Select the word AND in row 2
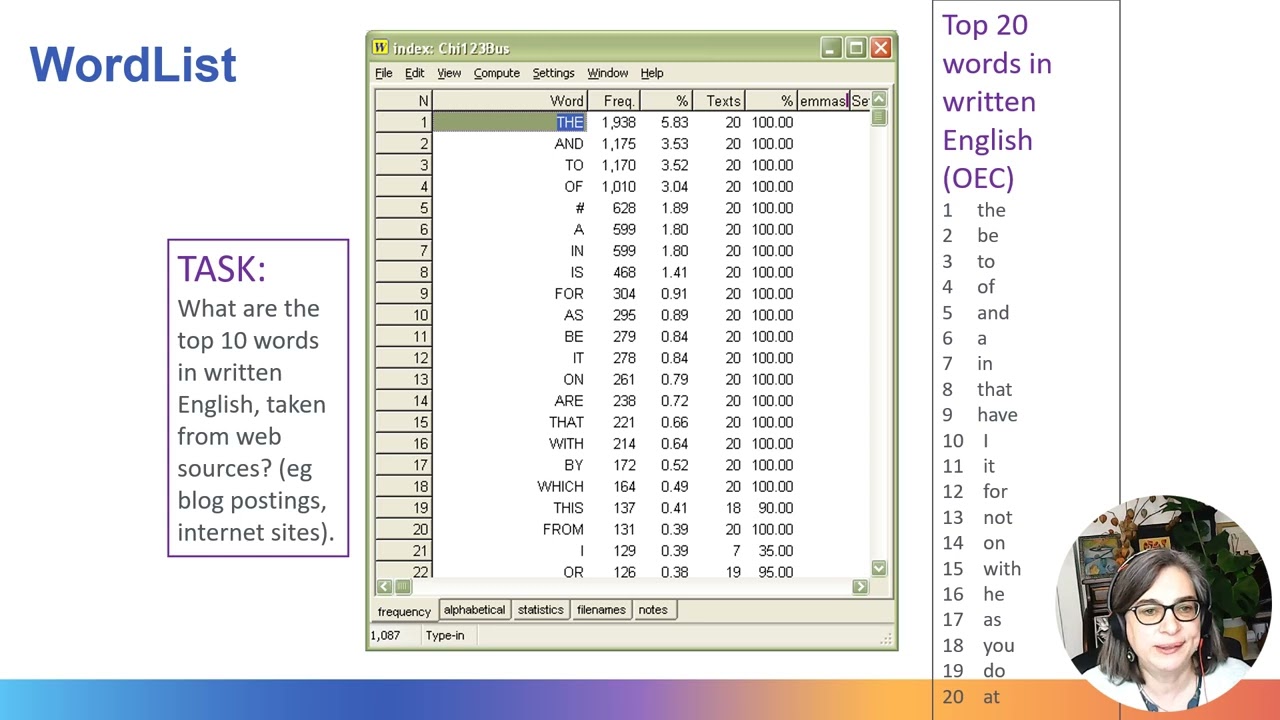Viewport: 1280px width, 720px height. (x=569, y=144)
